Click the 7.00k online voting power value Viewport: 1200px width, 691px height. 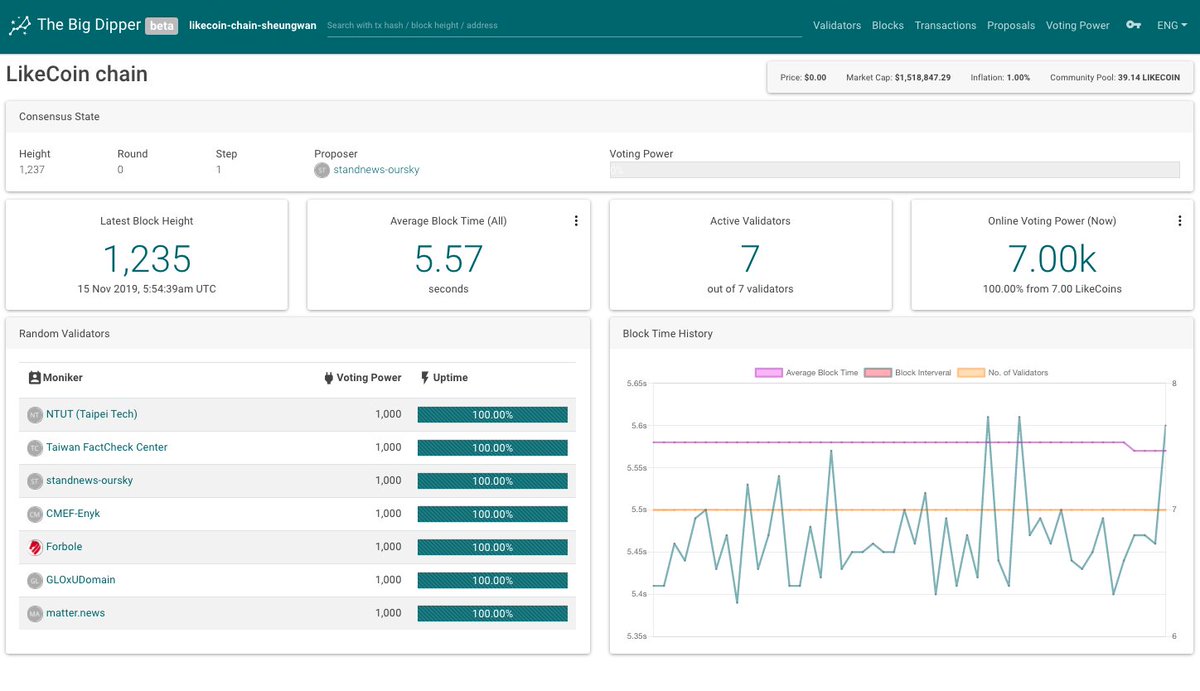(1051, 259)
